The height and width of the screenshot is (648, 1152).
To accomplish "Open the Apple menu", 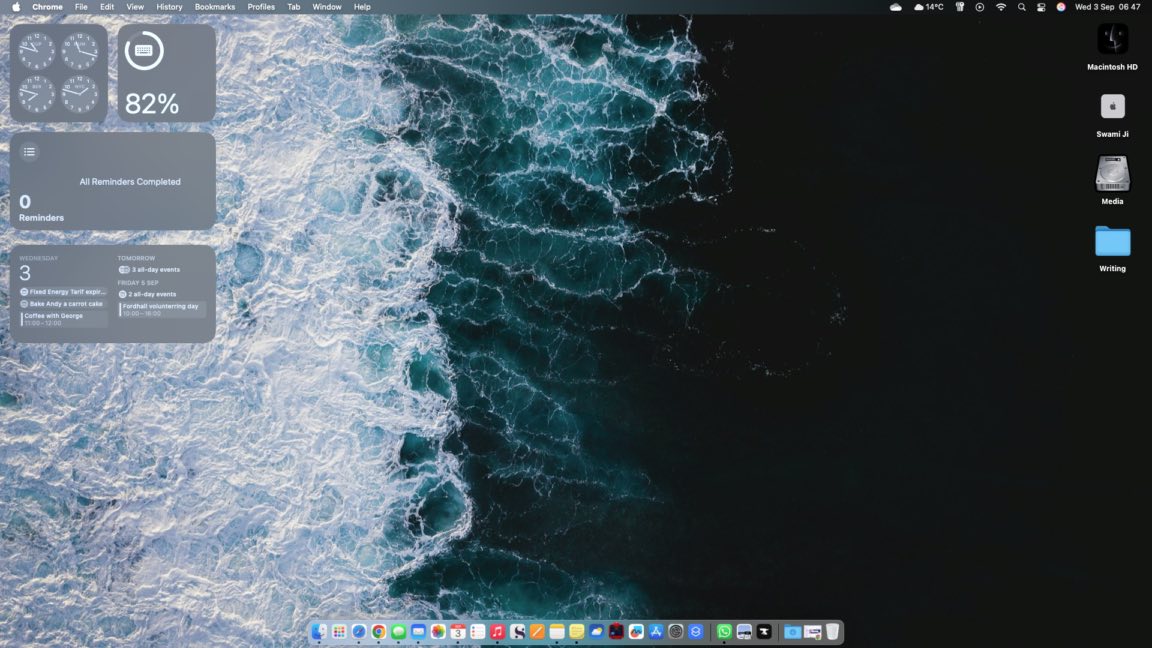I will [15, 7].
